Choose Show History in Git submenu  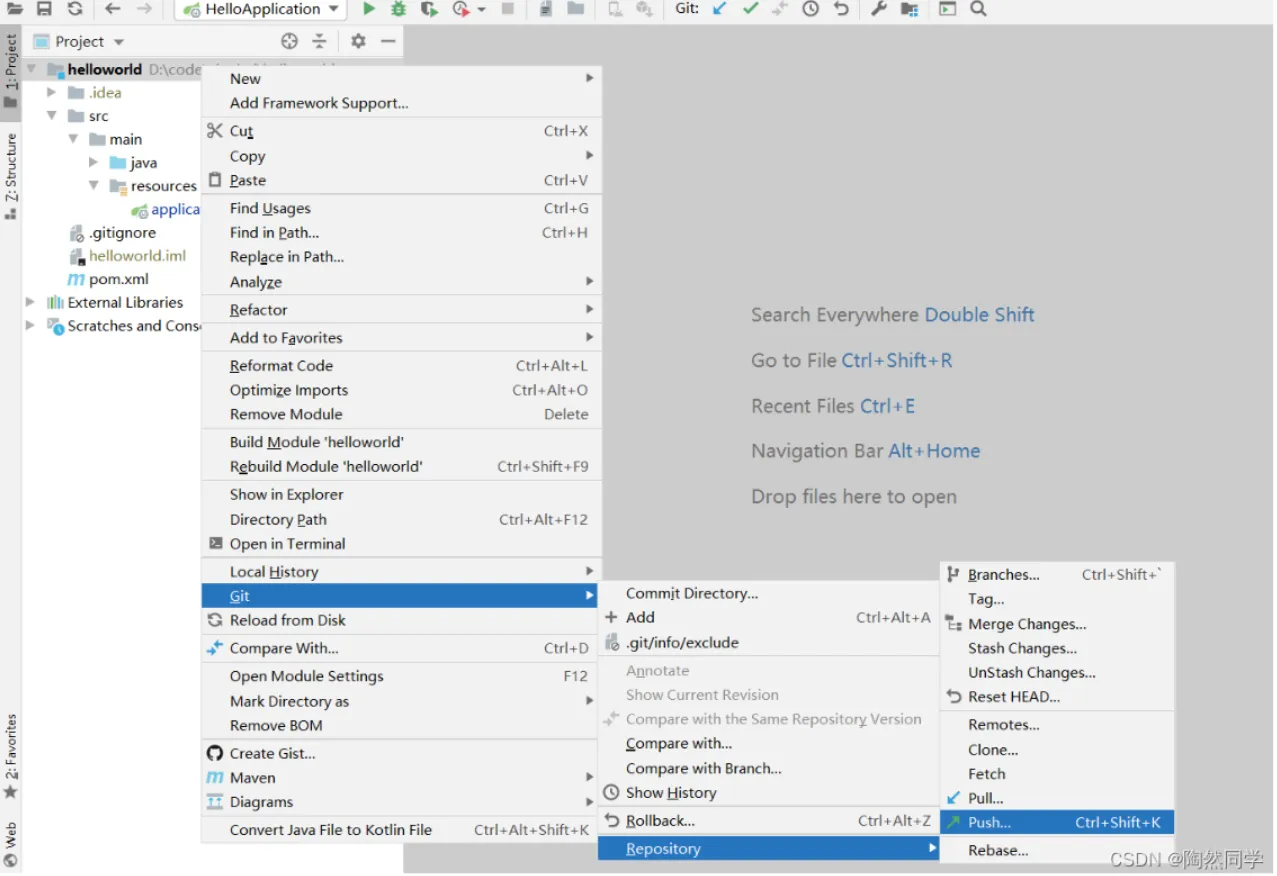(769, 793)
